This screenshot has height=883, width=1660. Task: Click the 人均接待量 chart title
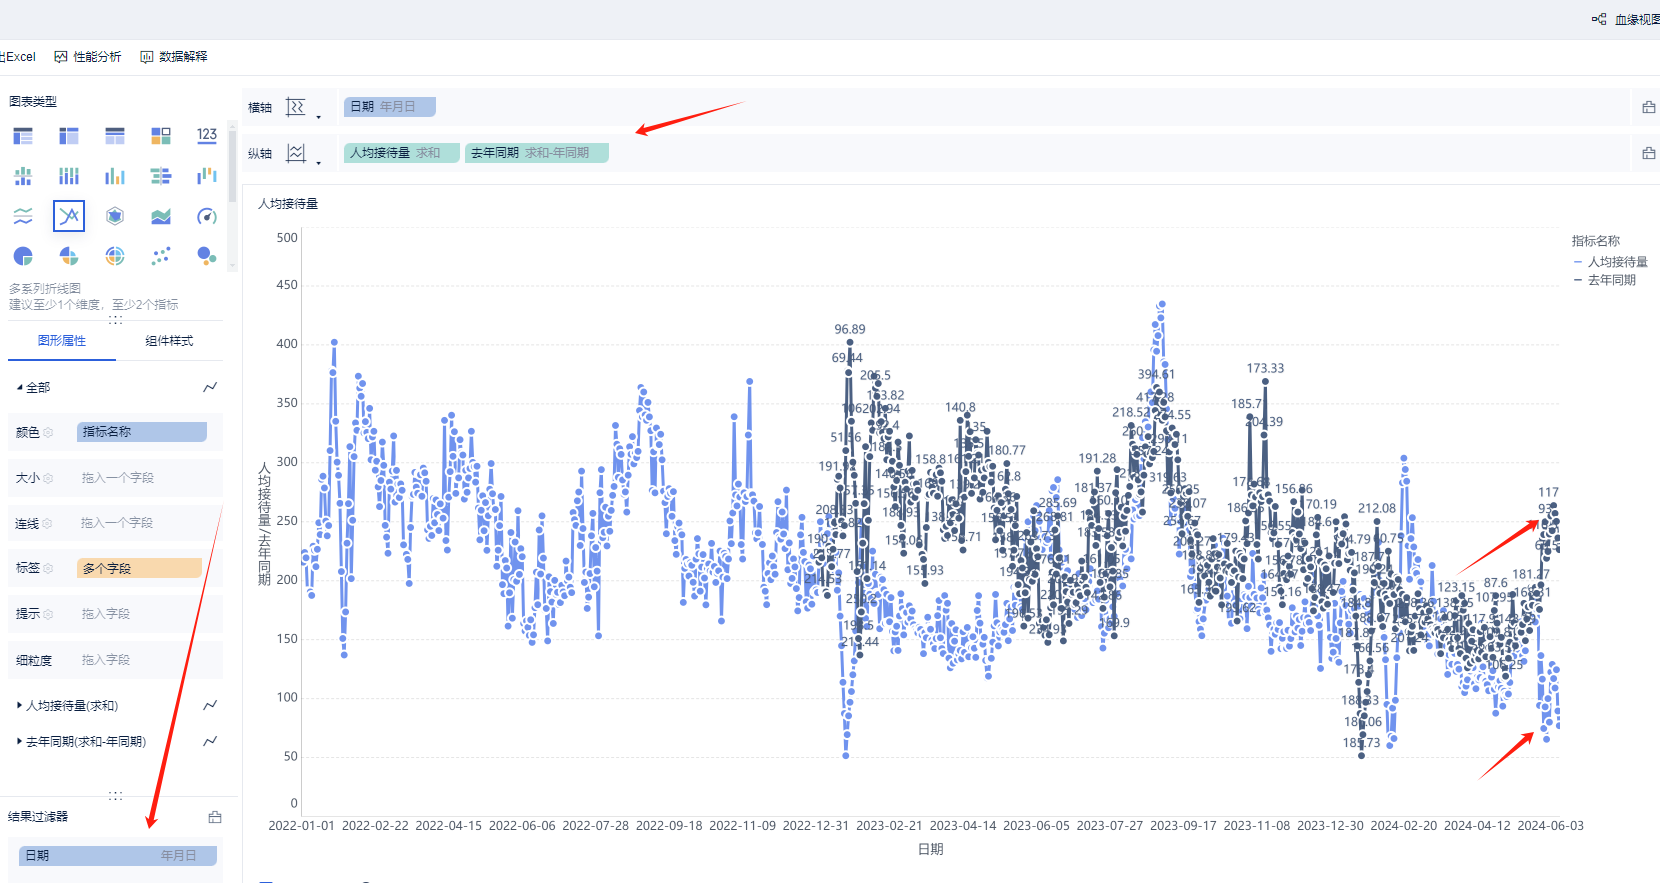point(288,204)
